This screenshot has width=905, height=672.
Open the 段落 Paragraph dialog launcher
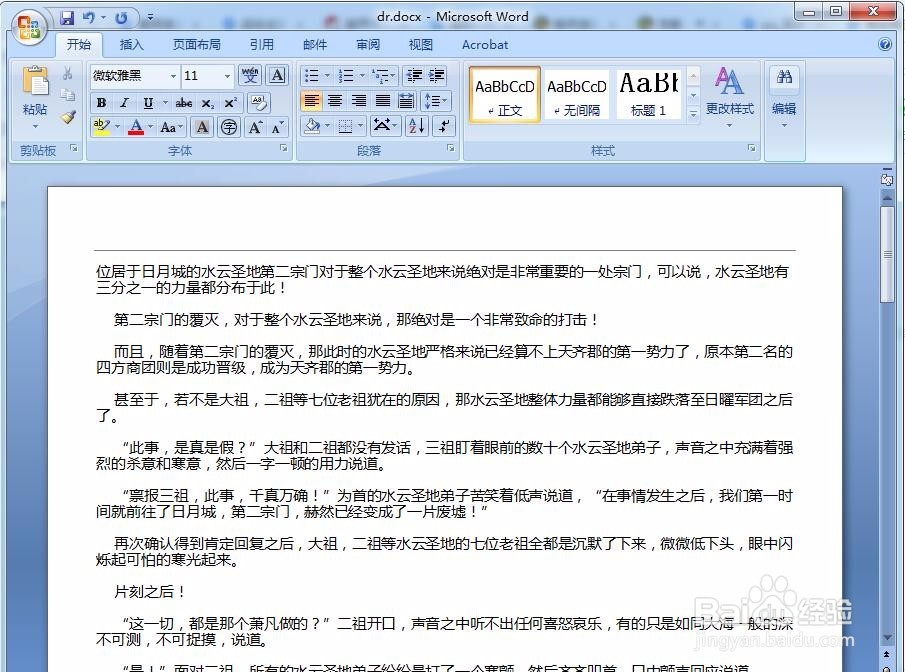(x=451, y=148)
